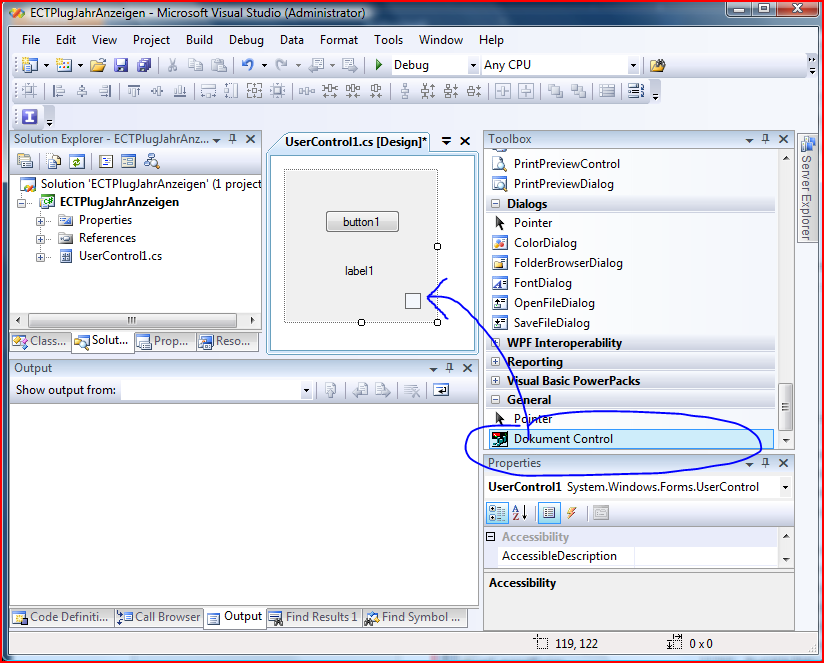The image size is (824, 663).
Task: Open the Show output from dropdown
Action: 306,390
